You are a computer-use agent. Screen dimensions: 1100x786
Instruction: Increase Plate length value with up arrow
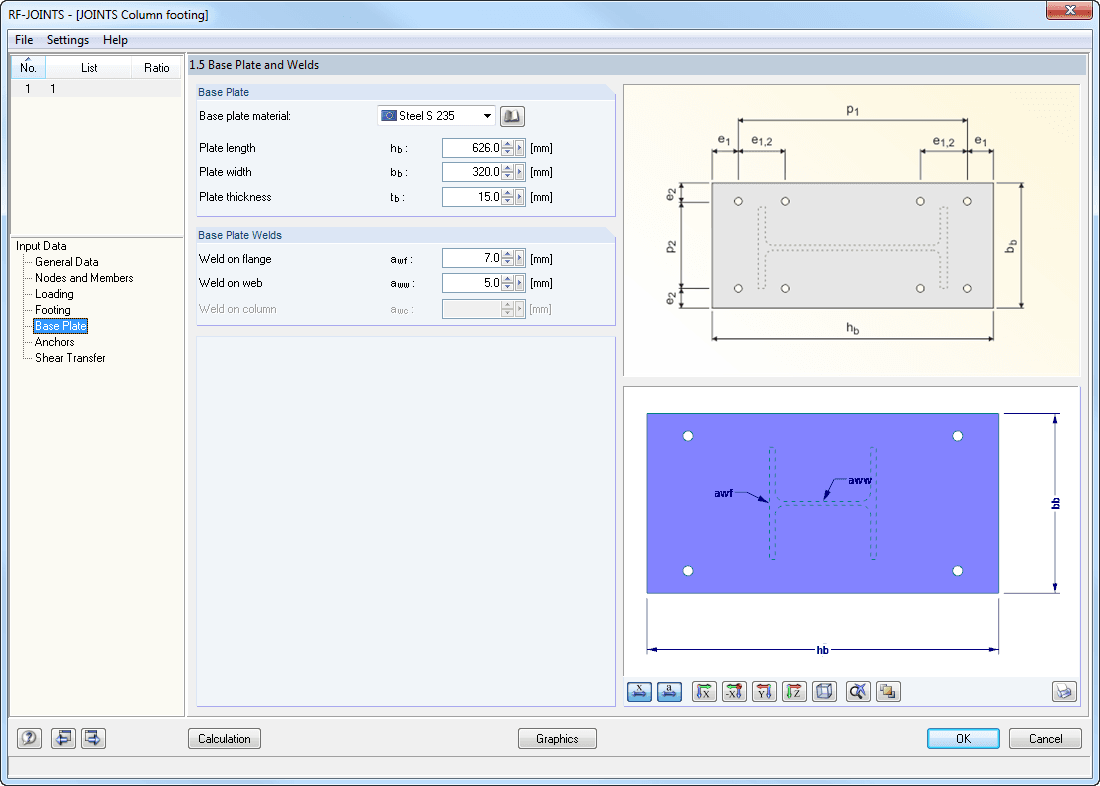tap(508, 144)
